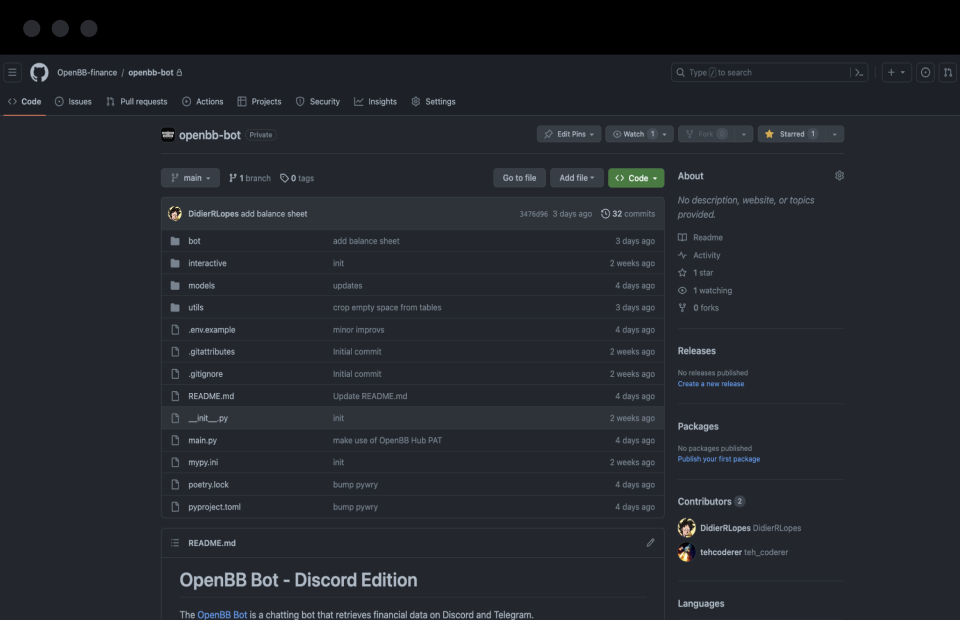This screenshot has height=620, width=960.
Task: Edit the README with the pencil icon
Action: pos(650,542)
